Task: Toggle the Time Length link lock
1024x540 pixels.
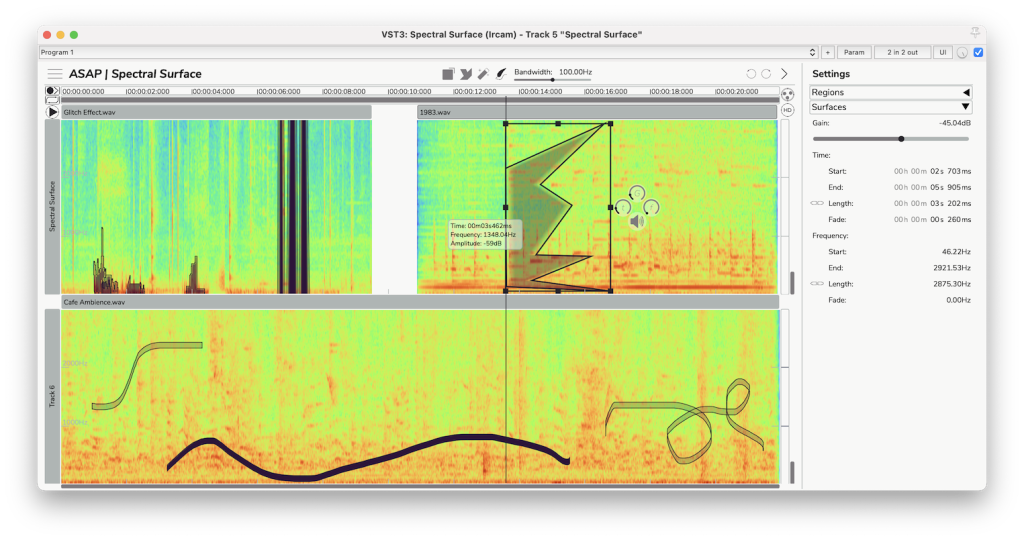Action: pyautogui.click(x=817, y=203)
